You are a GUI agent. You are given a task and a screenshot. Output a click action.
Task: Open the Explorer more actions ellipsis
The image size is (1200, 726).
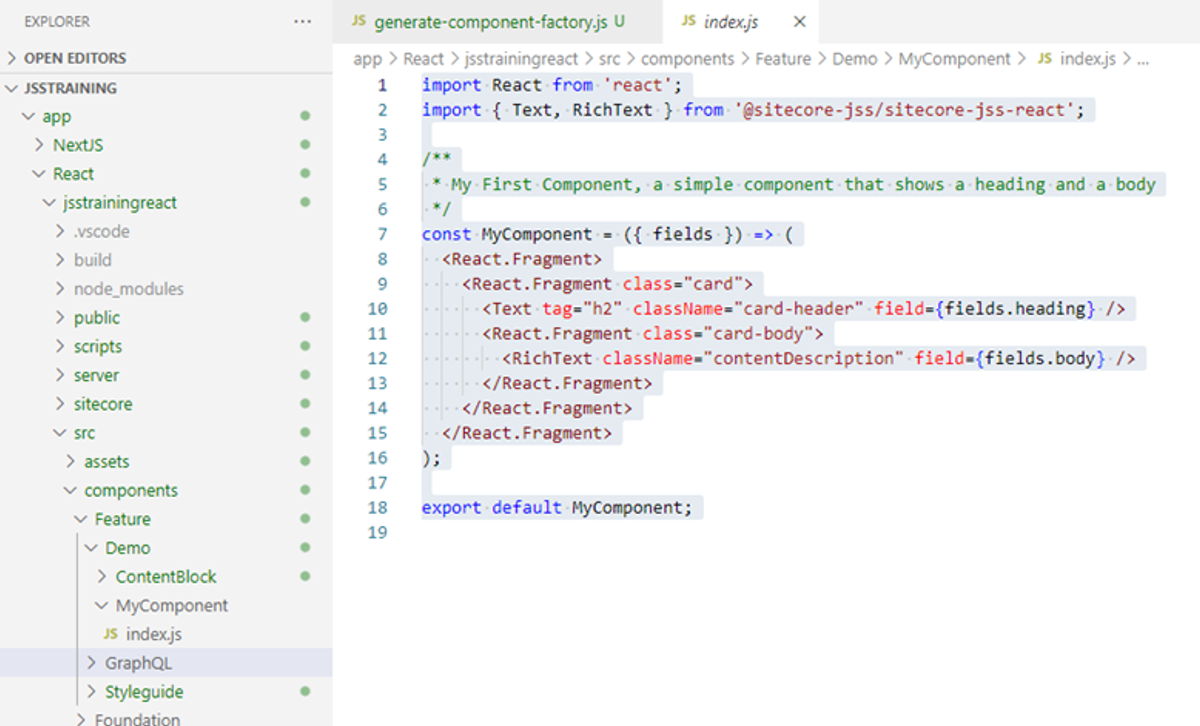303,21
